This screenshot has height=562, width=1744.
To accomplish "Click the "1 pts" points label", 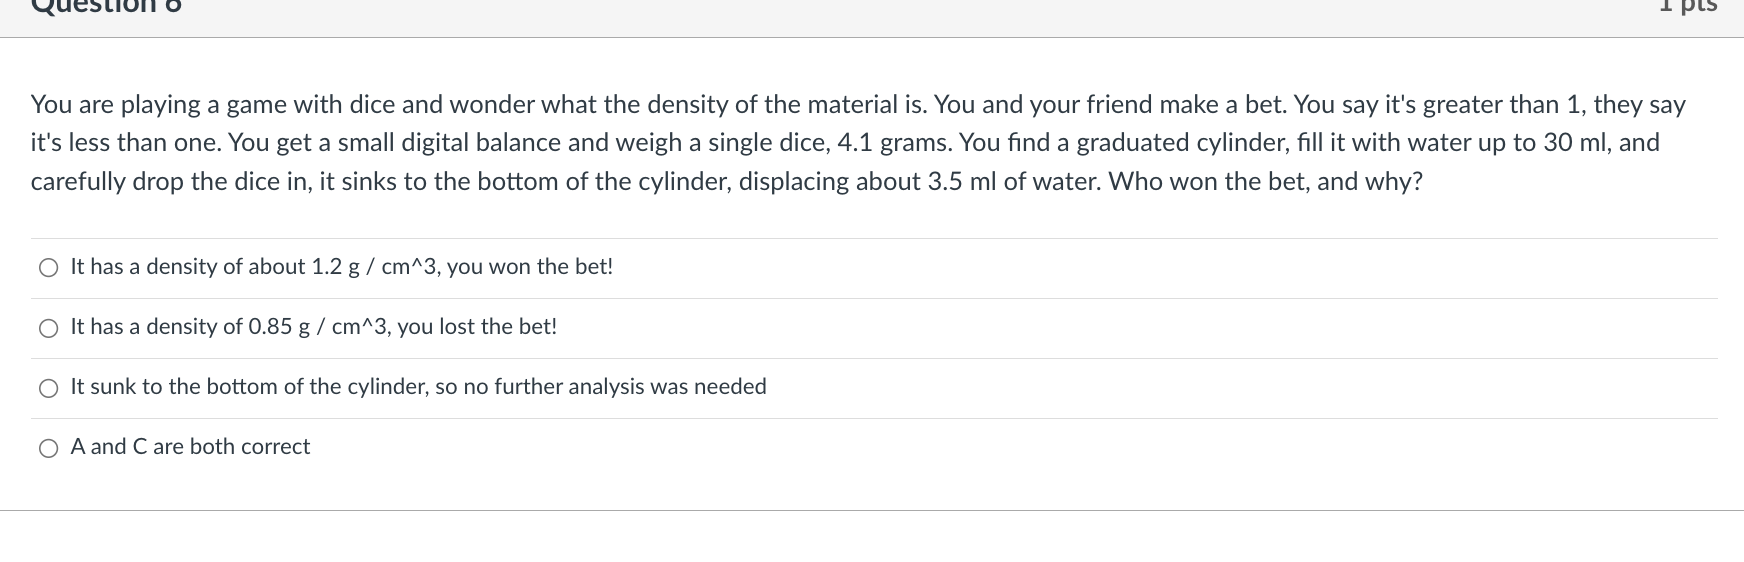I will coord(1688,6).
